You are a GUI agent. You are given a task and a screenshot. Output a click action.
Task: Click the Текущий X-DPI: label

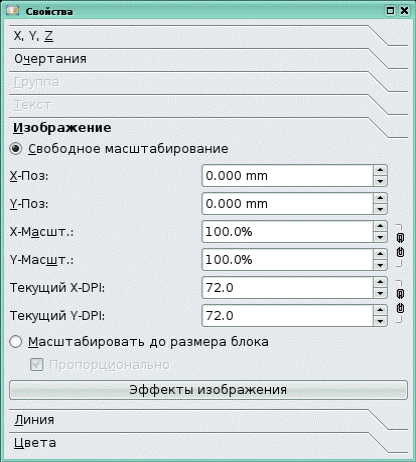(57, 288)
